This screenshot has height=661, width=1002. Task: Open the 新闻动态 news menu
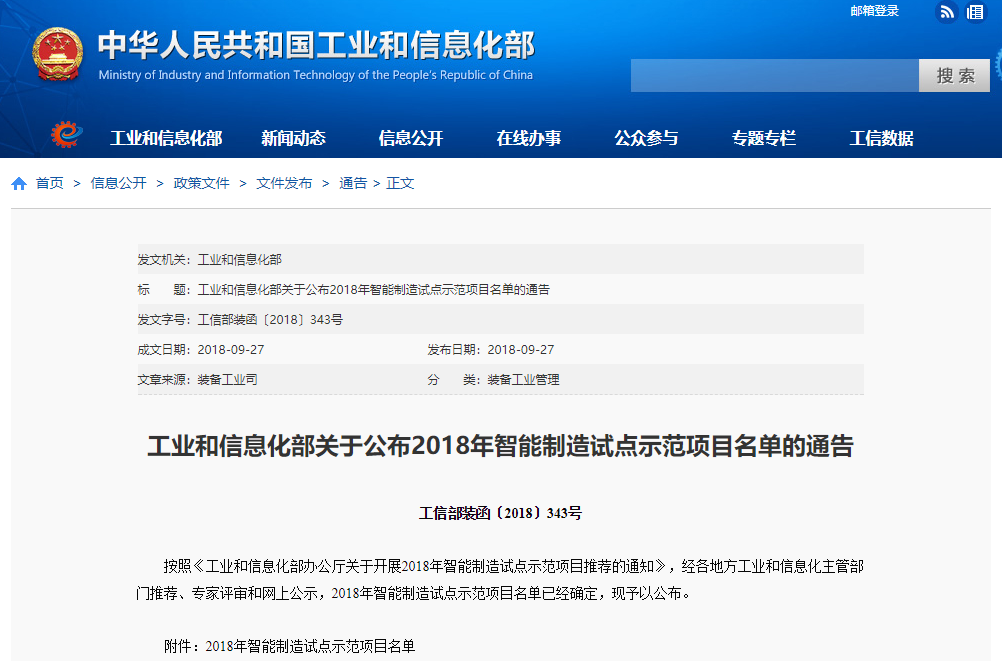click(x=293, y=139)
